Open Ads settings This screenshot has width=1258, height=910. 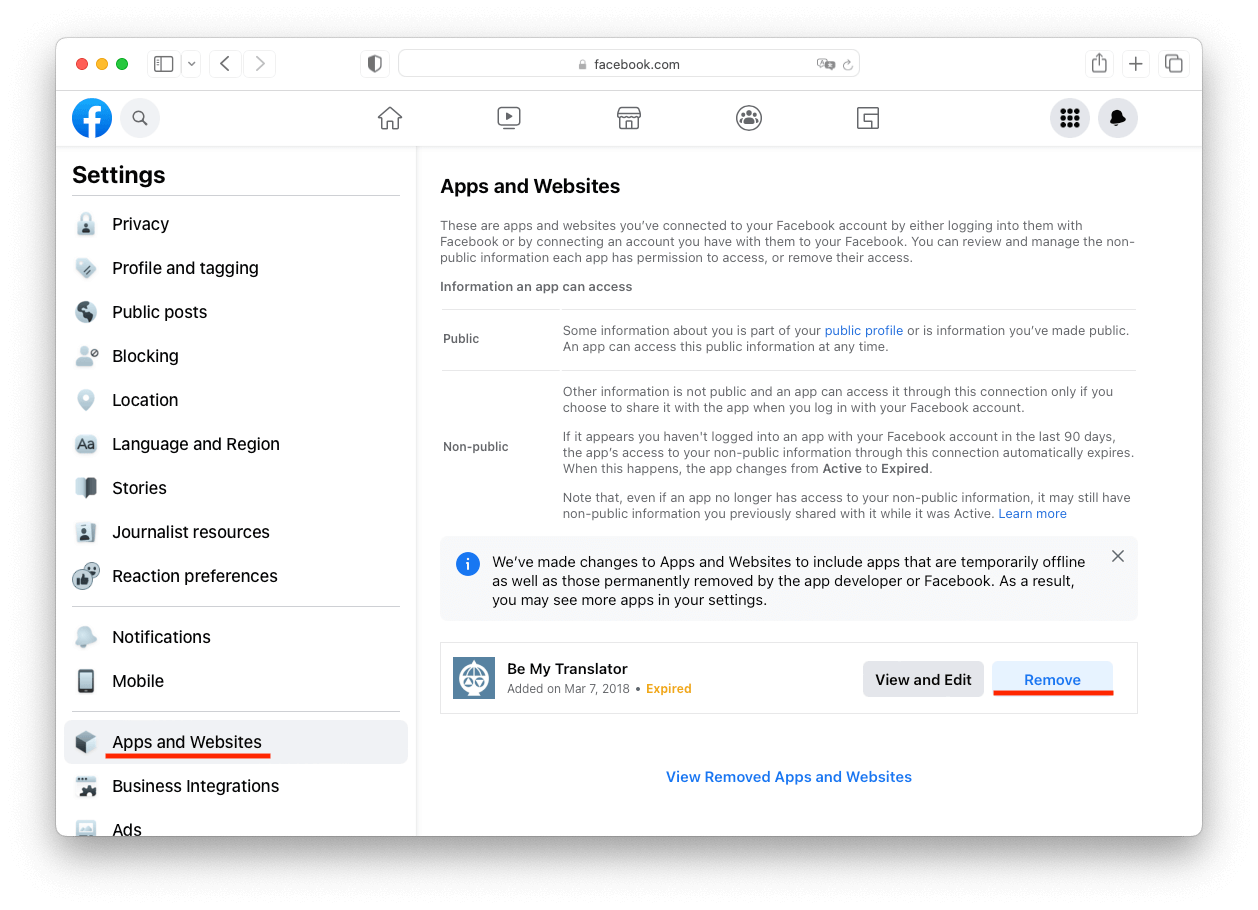pos(236,826)
